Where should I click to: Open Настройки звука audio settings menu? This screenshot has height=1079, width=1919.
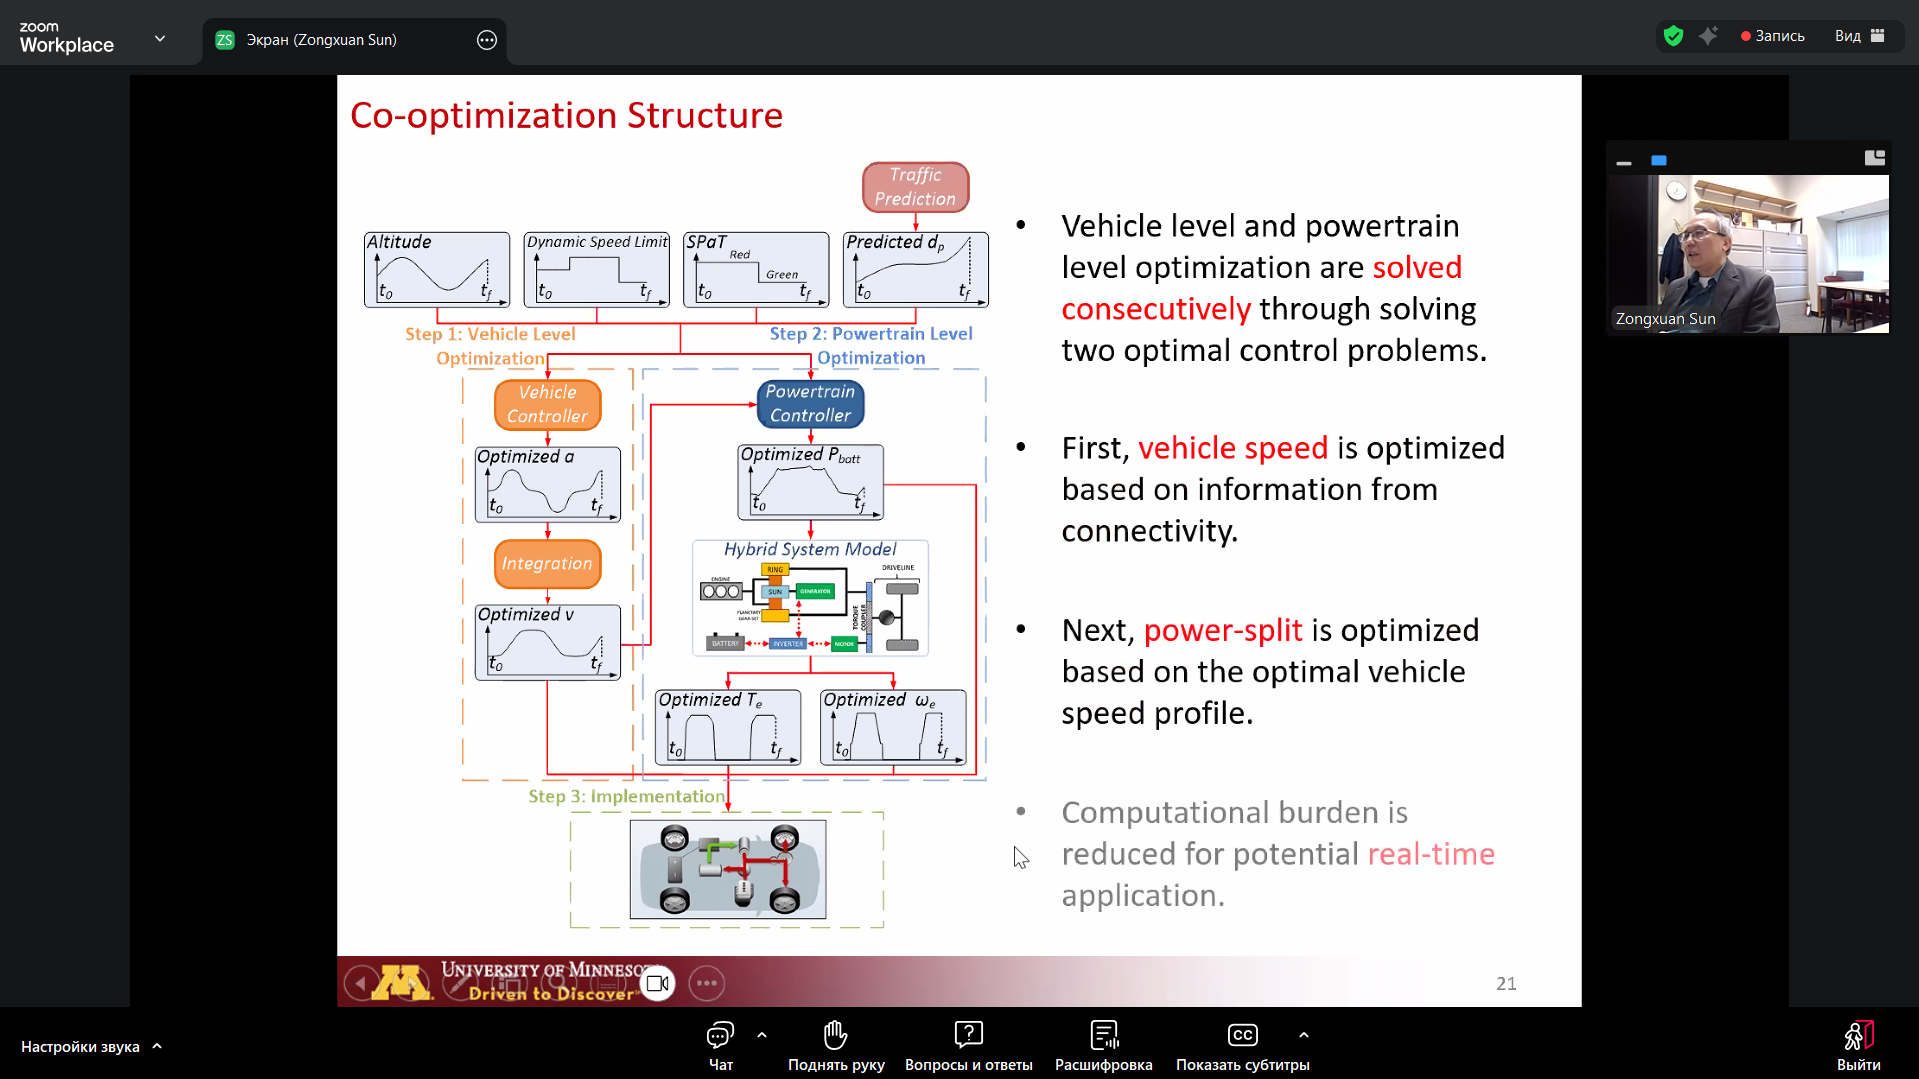tap(90, 1047)
